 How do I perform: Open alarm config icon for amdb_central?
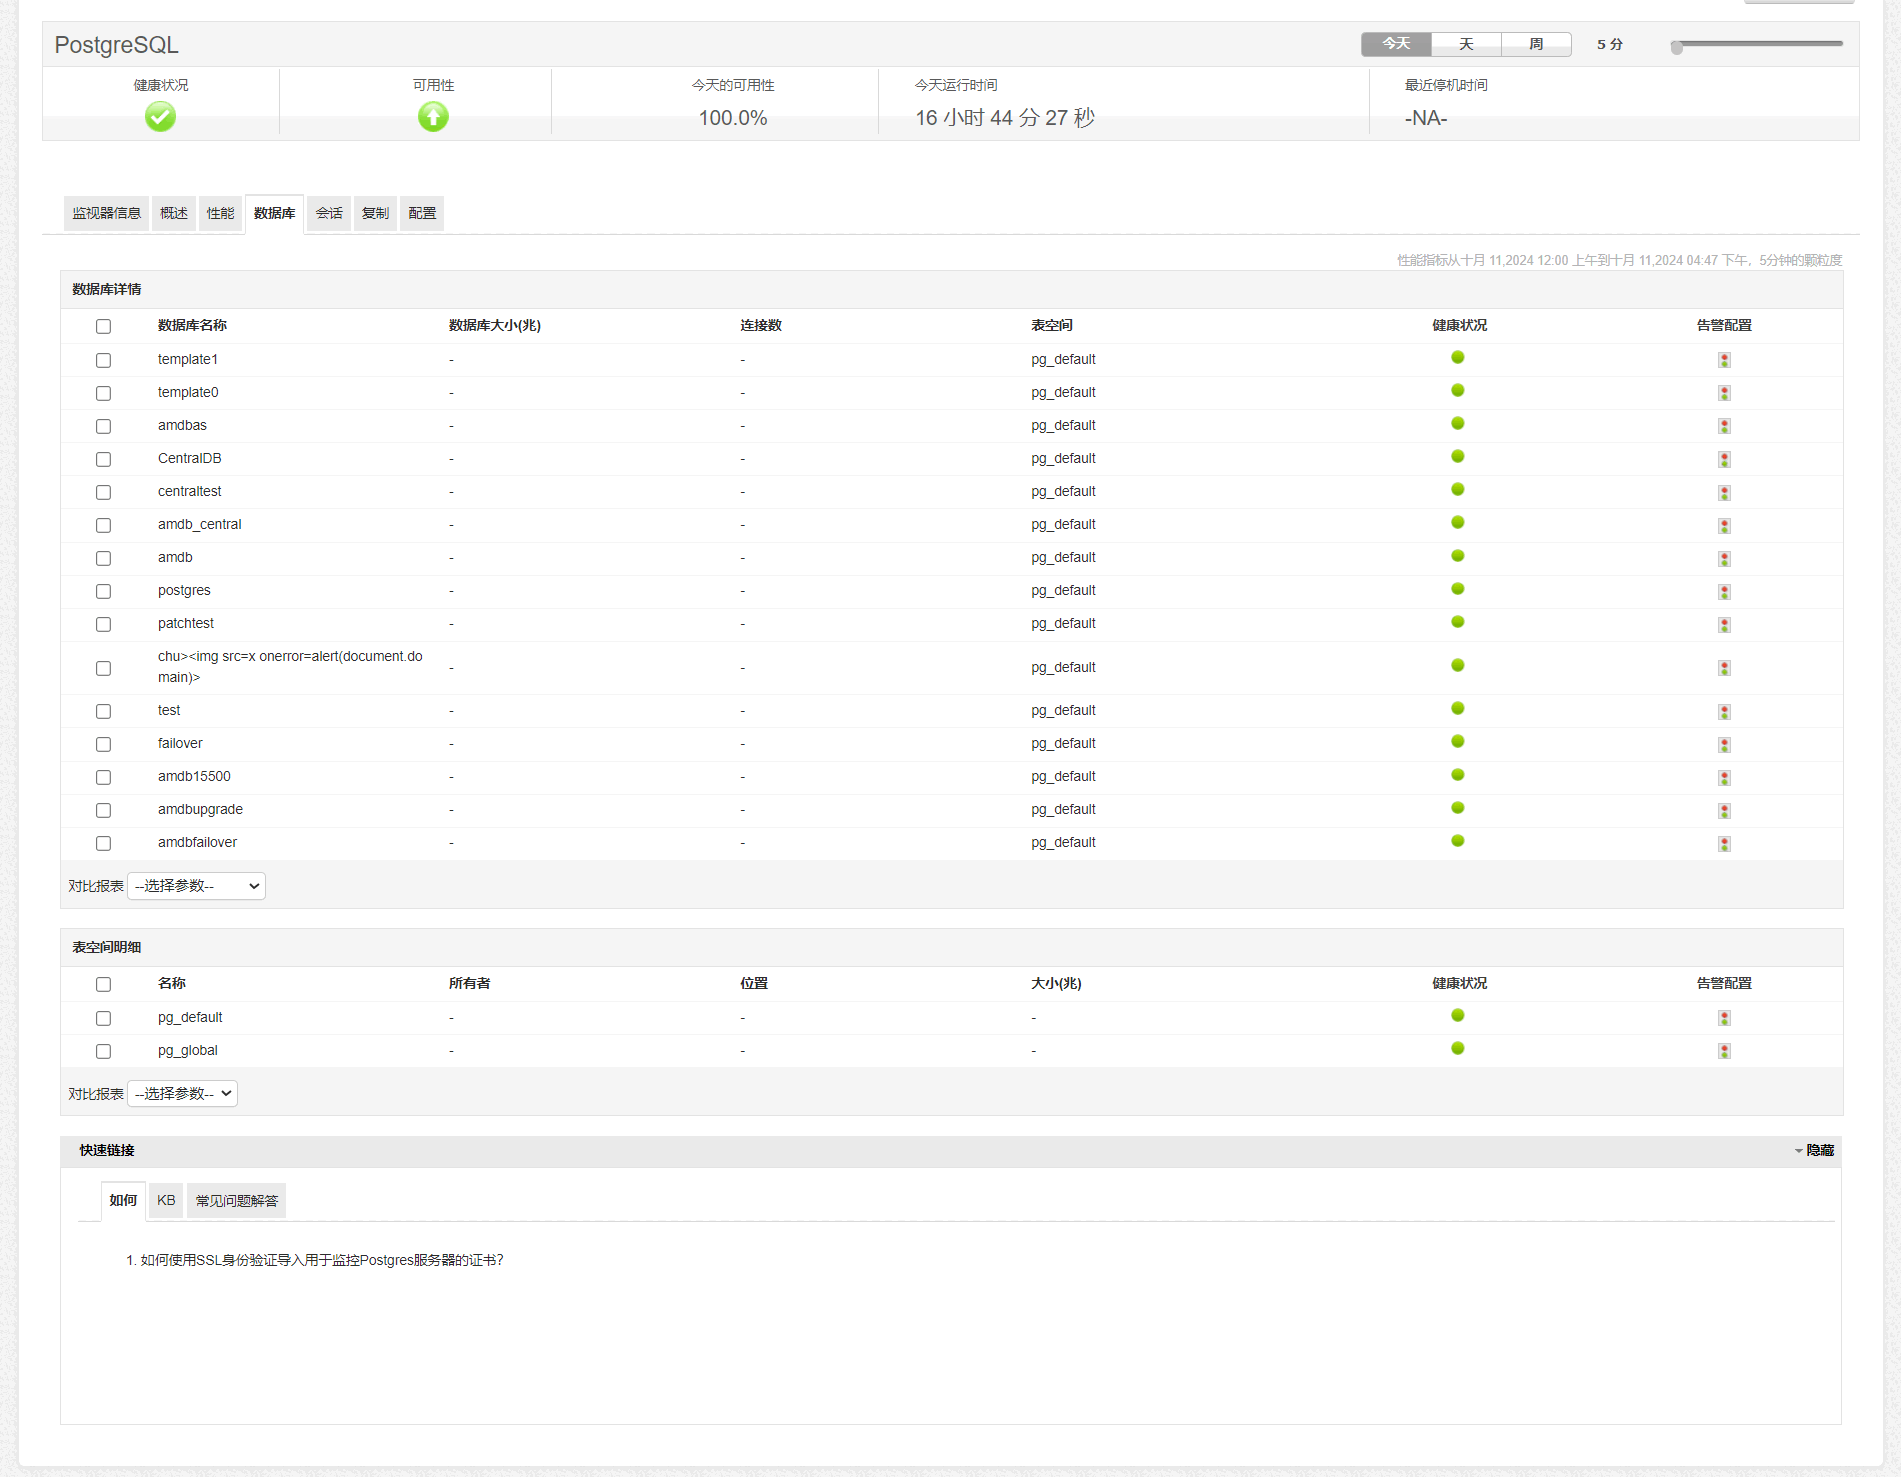(x=1724, y=525)
